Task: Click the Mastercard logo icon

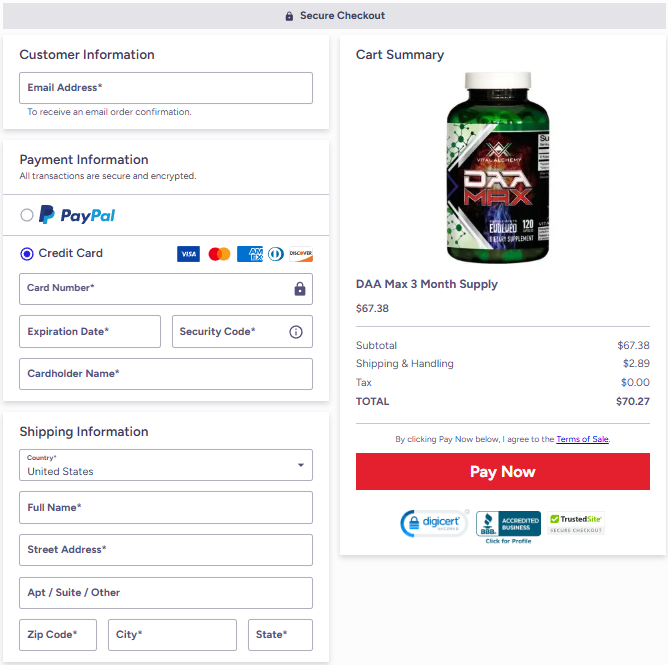Action: click(219, 254)
